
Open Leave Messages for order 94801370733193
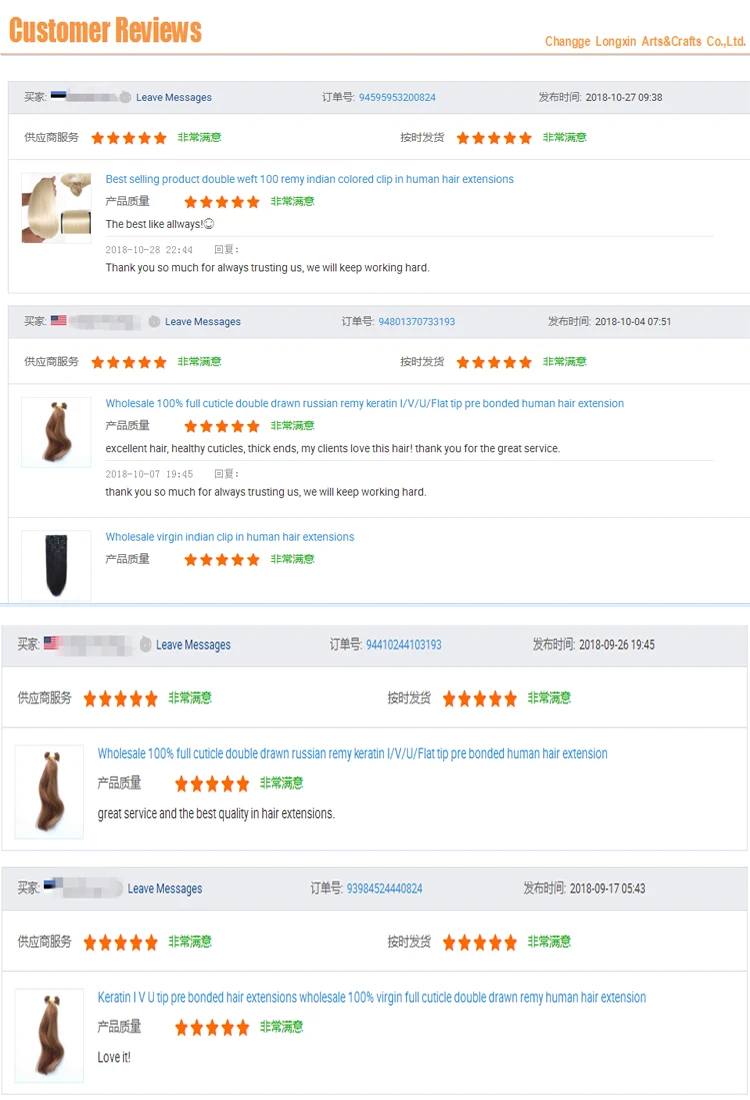tap(203, 322)
